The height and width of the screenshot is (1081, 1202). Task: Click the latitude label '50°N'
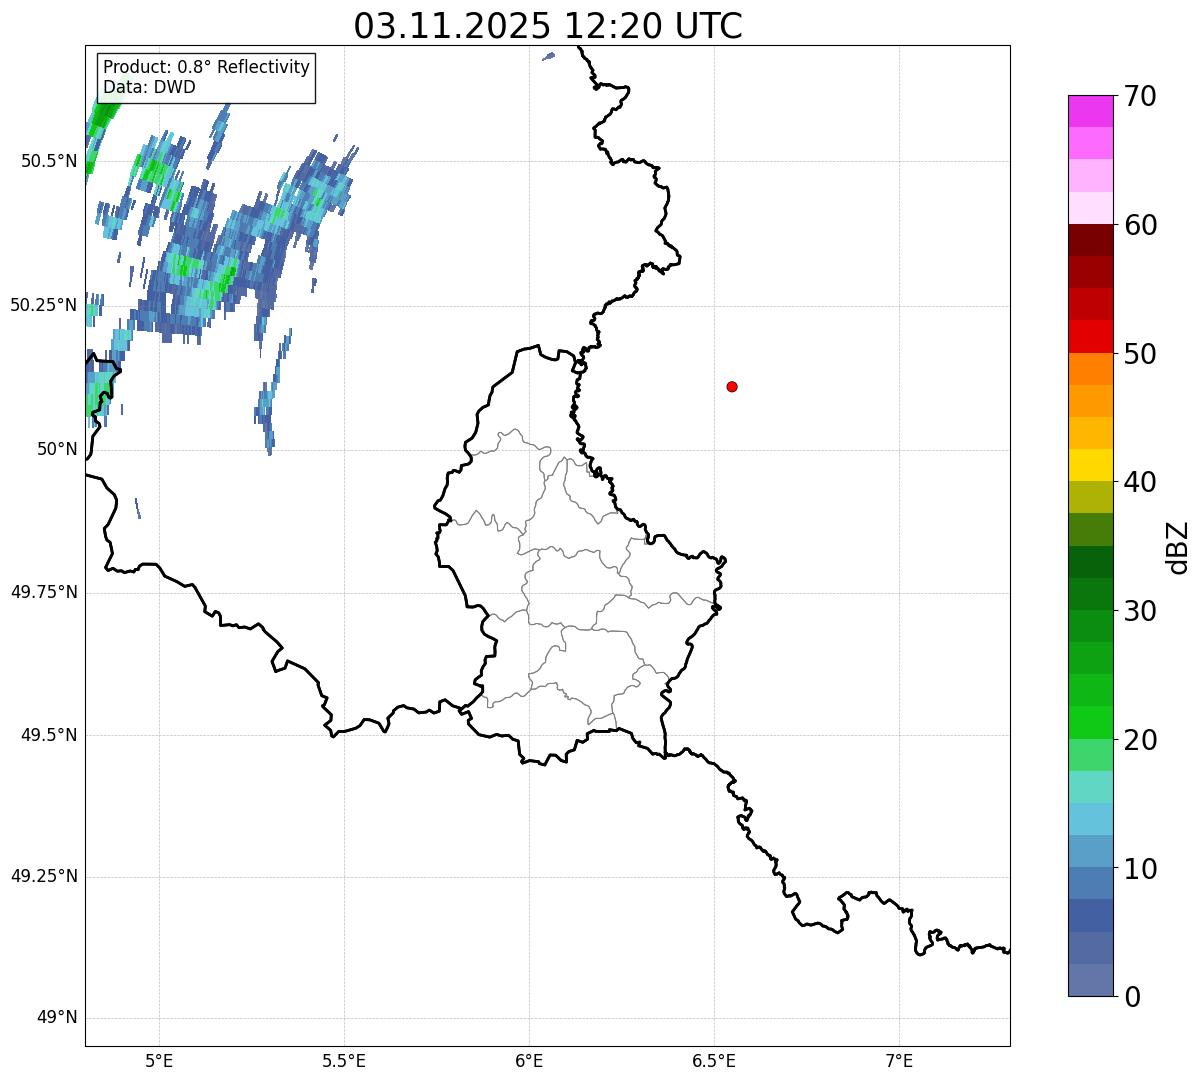(57, 449)
